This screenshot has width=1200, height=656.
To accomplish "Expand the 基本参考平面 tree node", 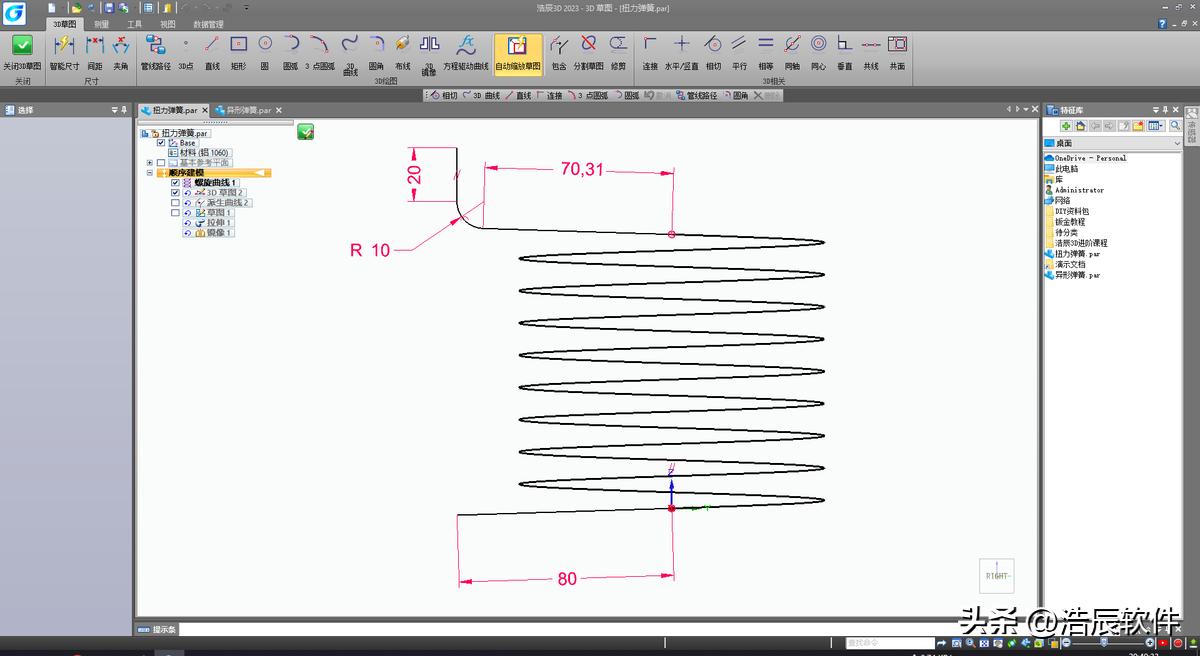I will [x=149, y=162].
